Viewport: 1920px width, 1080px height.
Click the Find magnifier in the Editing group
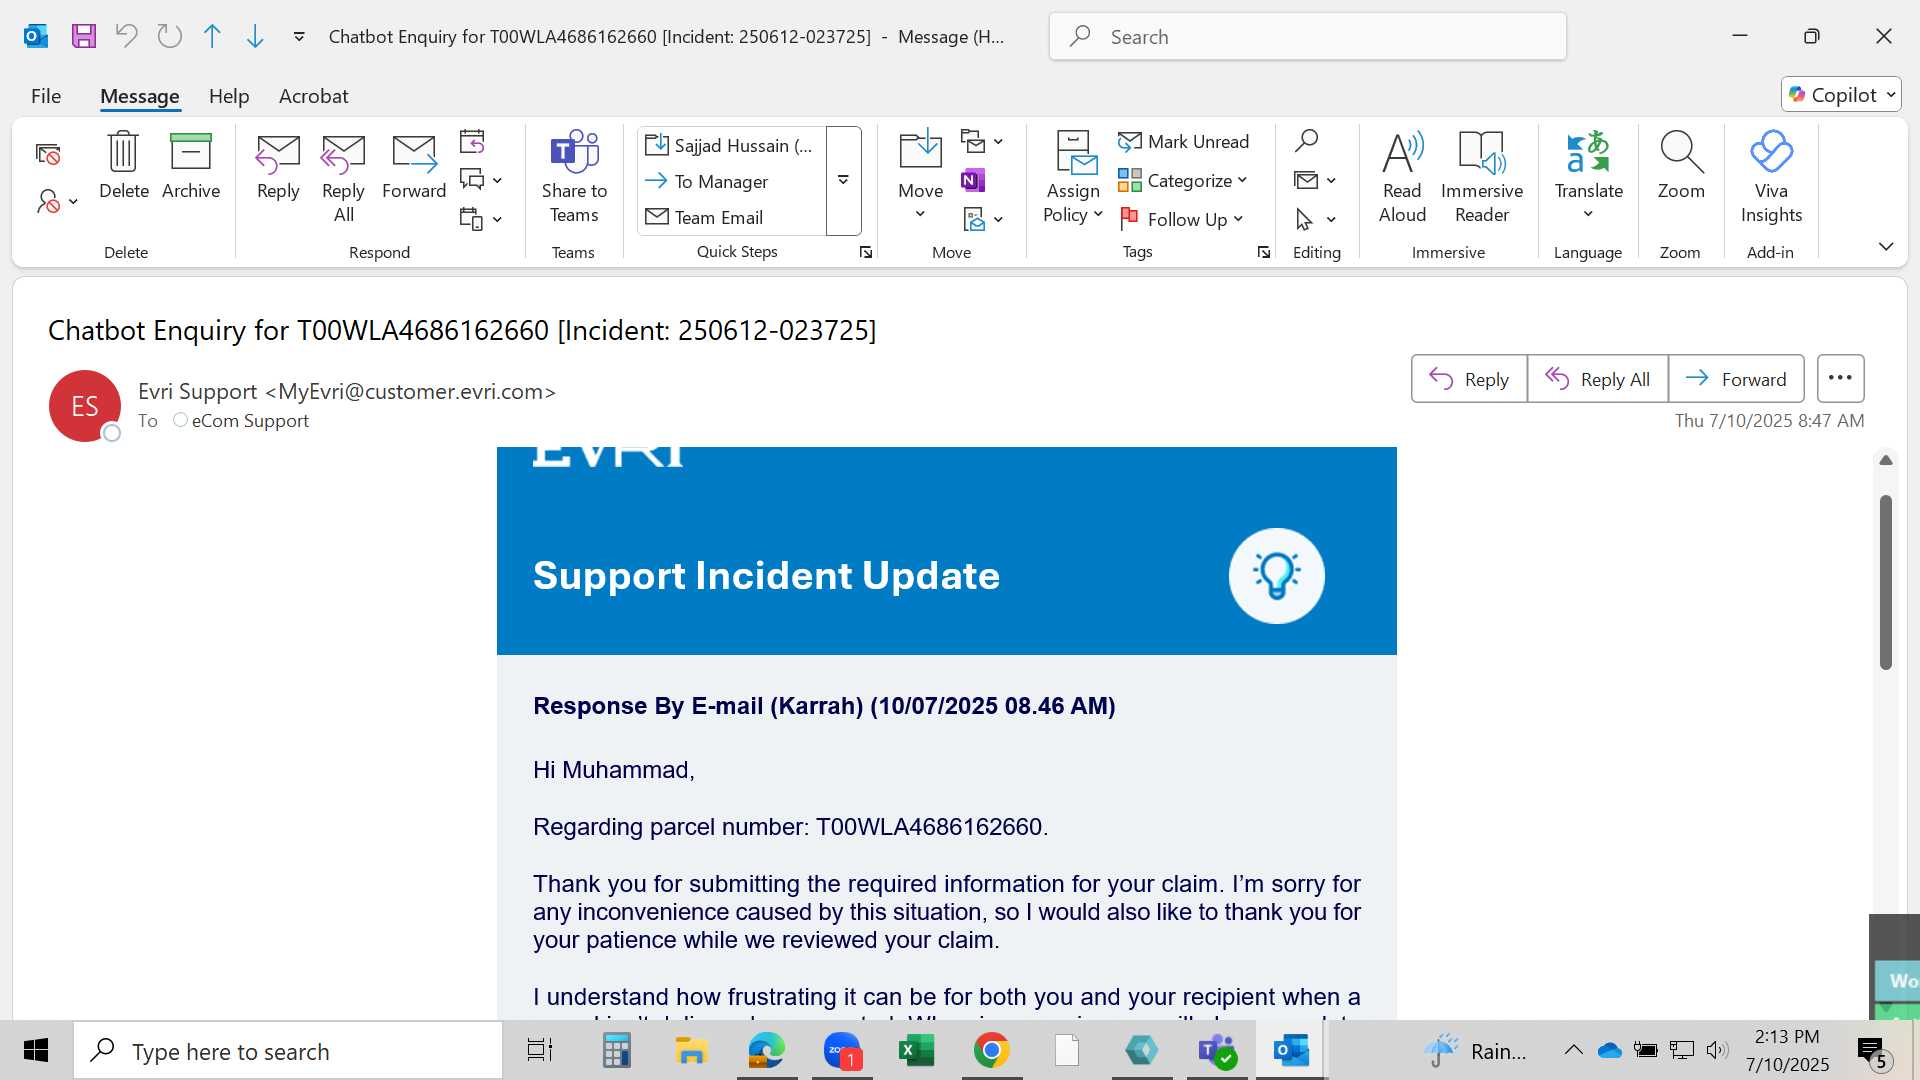pos(1306,141)
